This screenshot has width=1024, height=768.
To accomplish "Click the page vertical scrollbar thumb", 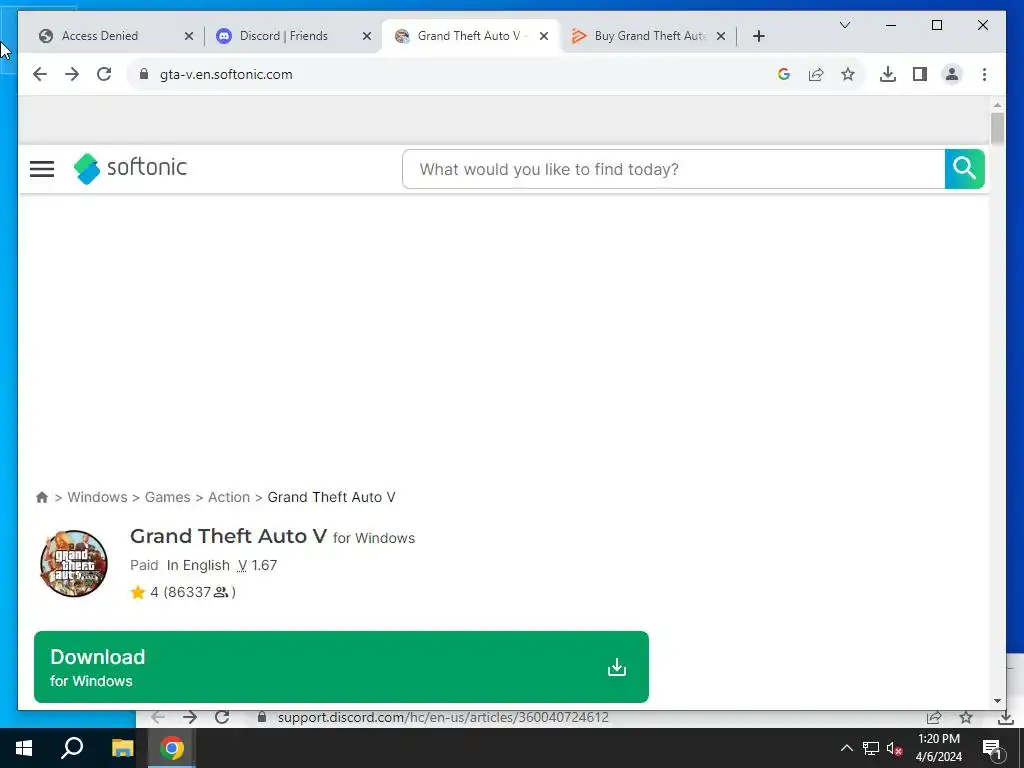I will coord(997,129).
